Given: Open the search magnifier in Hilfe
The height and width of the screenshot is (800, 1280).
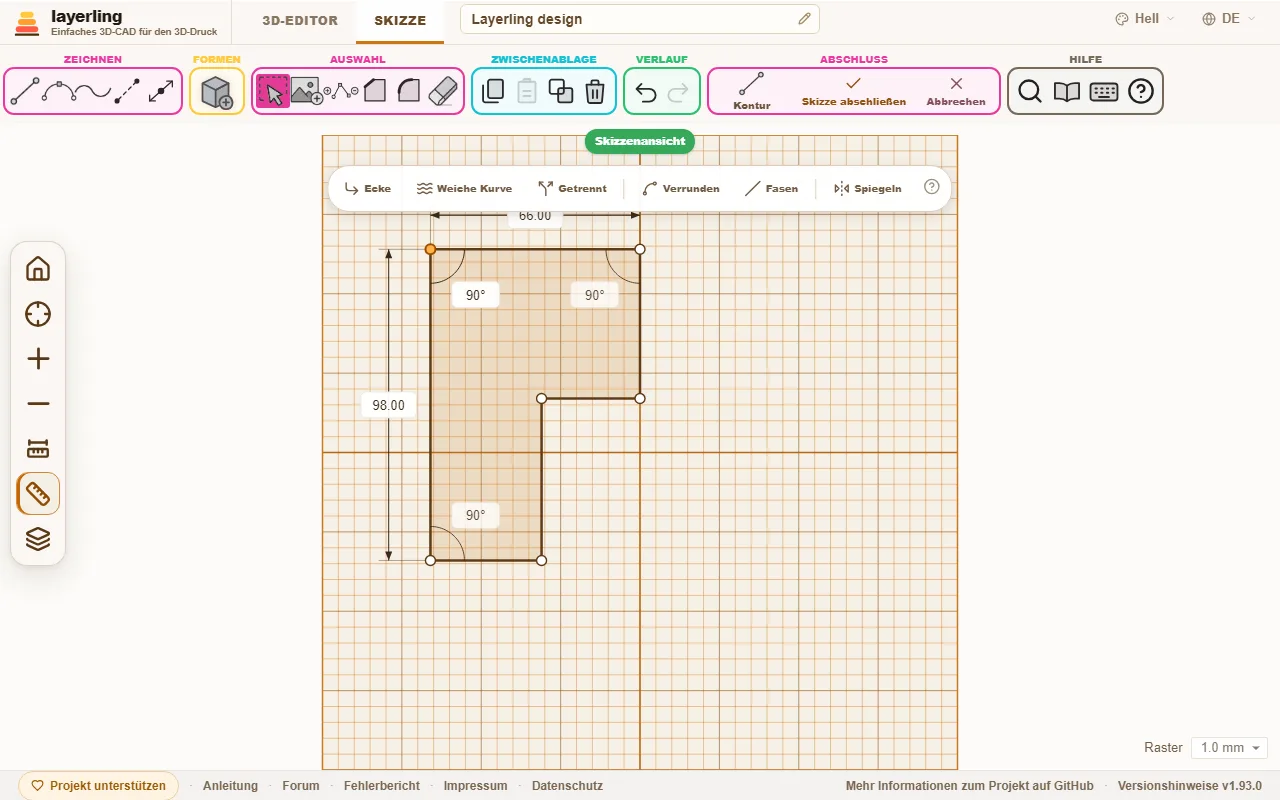Looking at the screenshot, I should pos(1030,92).
